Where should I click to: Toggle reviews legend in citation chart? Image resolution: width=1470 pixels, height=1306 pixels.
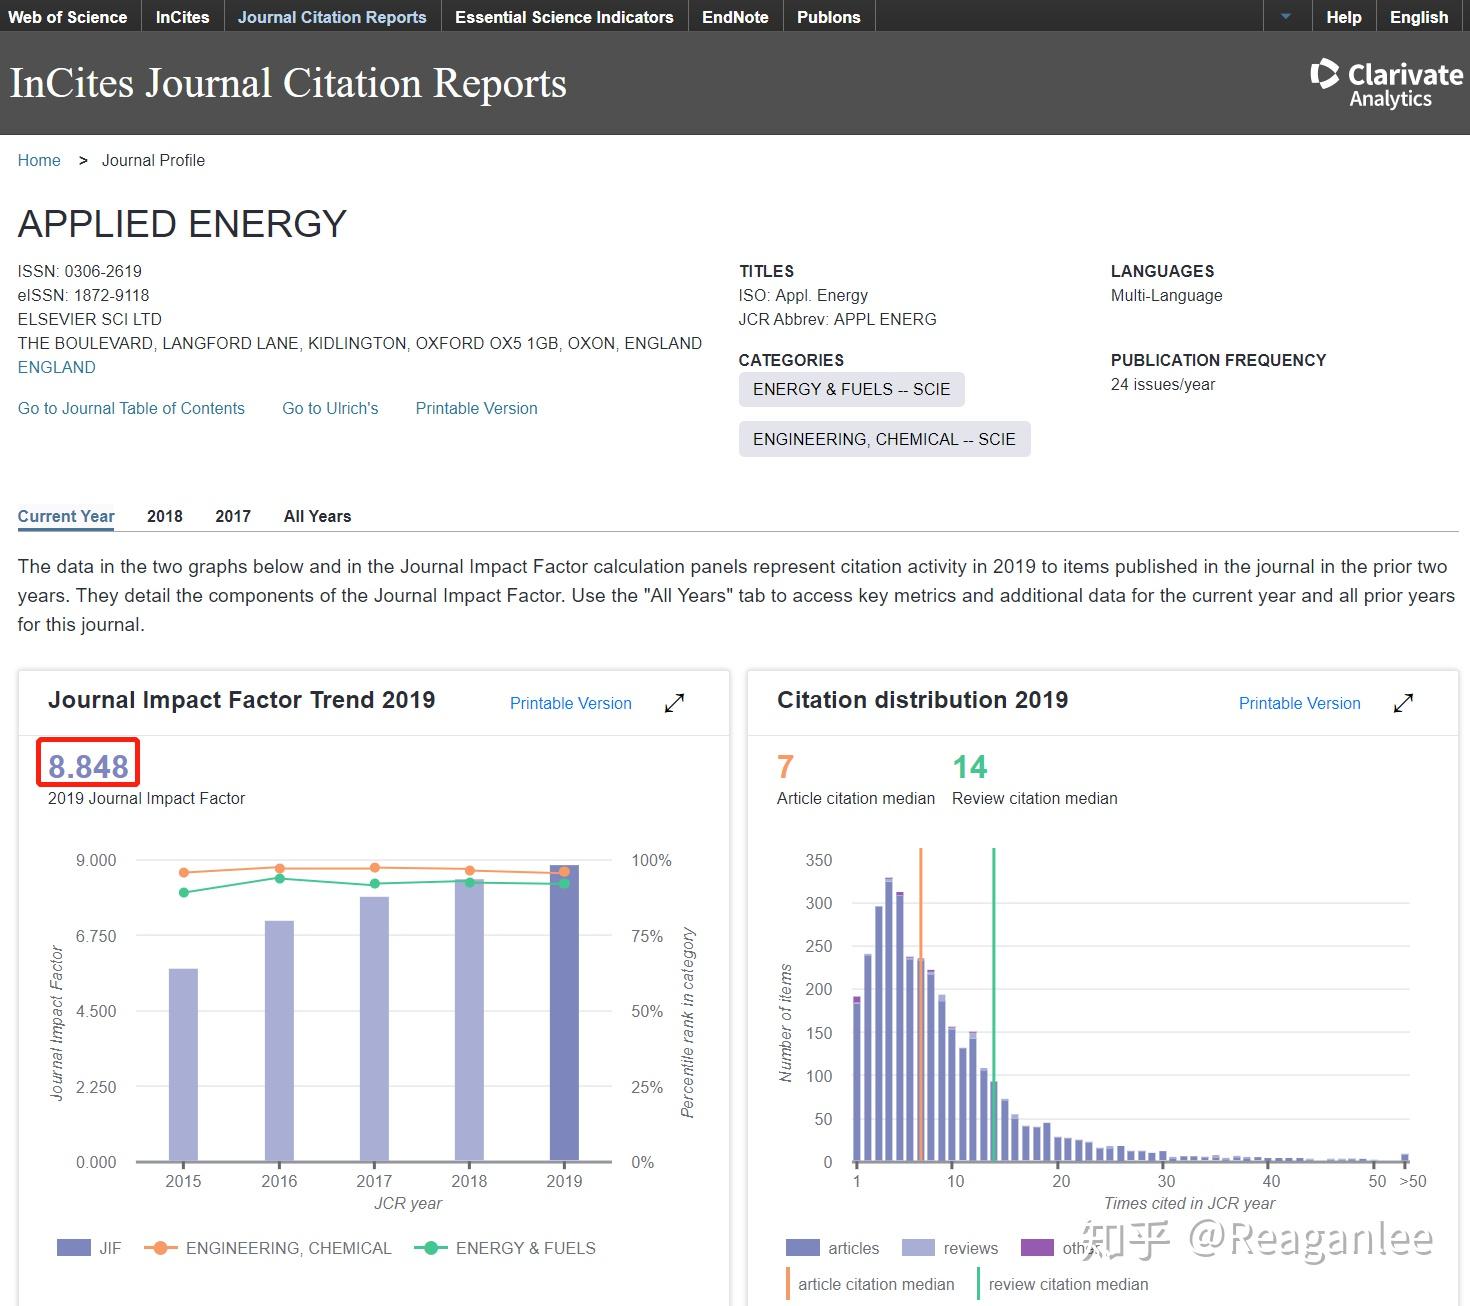coord(949,1248)
